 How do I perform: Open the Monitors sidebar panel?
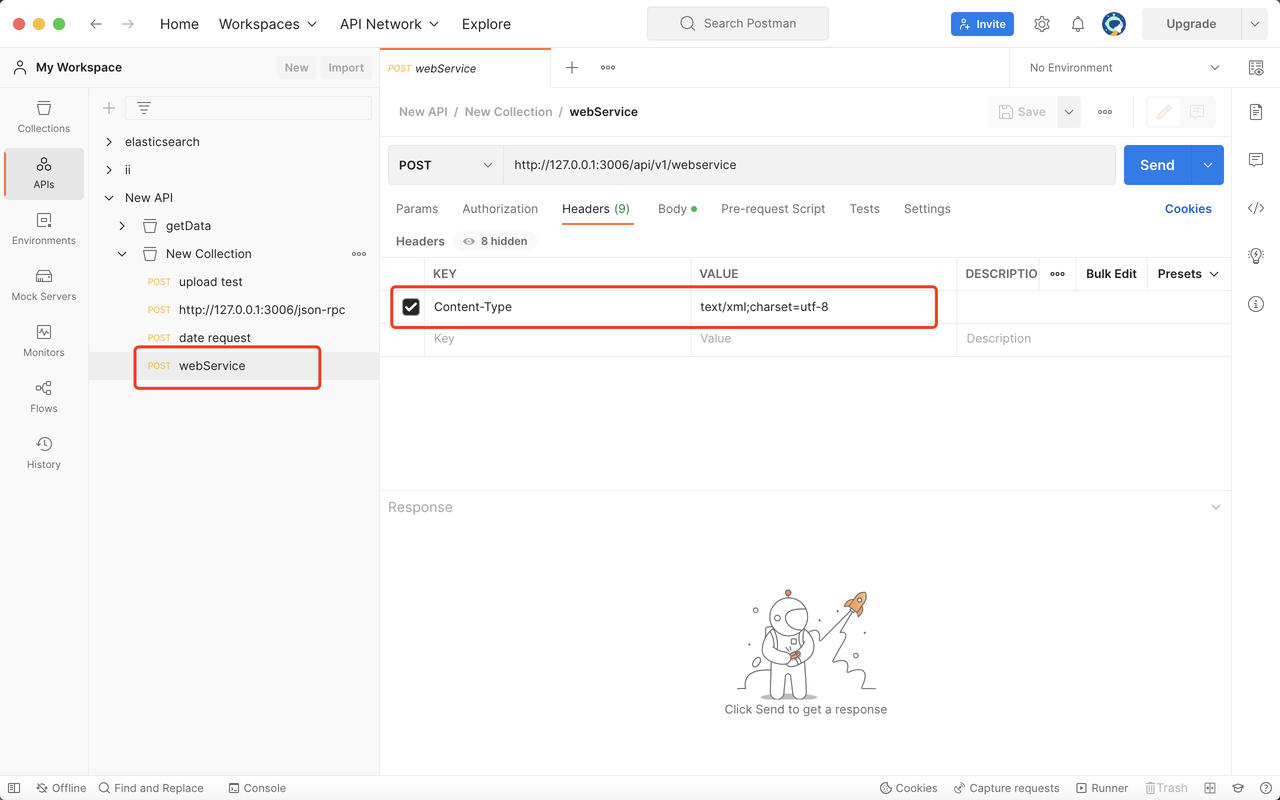tap(44, 341)
